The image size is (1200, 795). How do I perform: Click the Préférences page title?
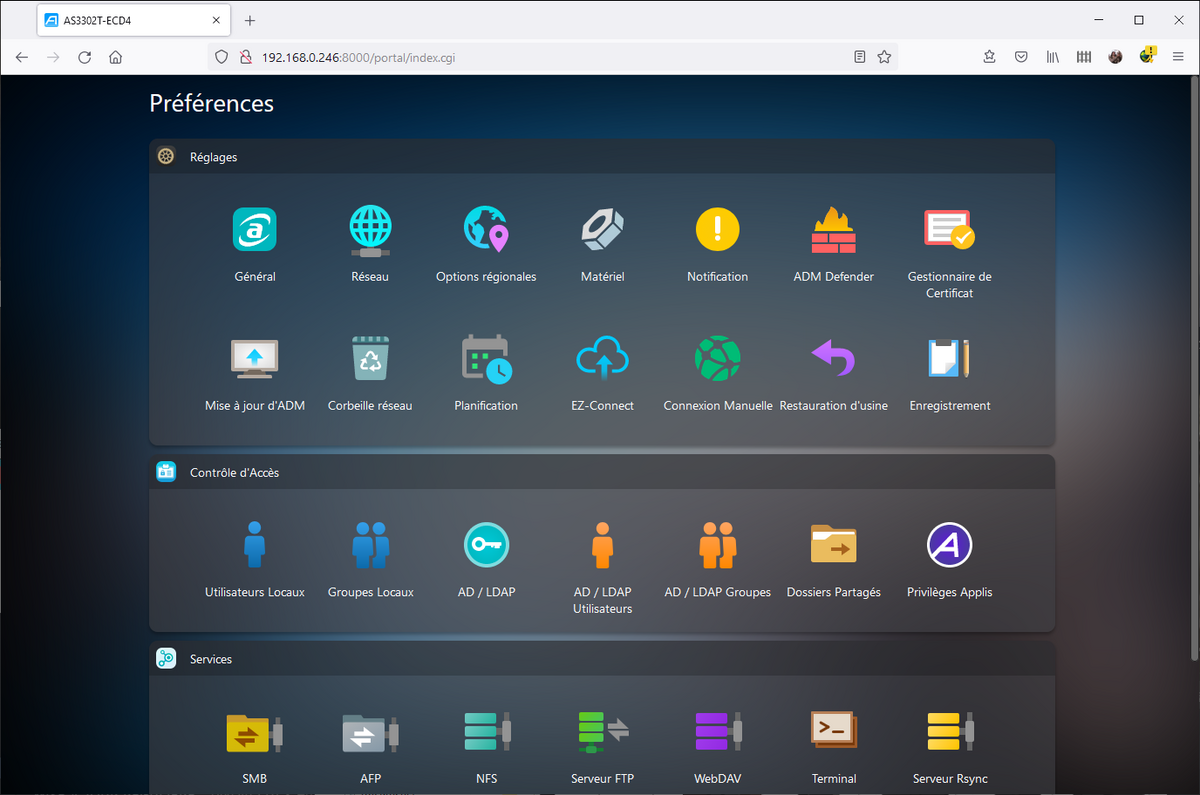(x=211, y=103)
